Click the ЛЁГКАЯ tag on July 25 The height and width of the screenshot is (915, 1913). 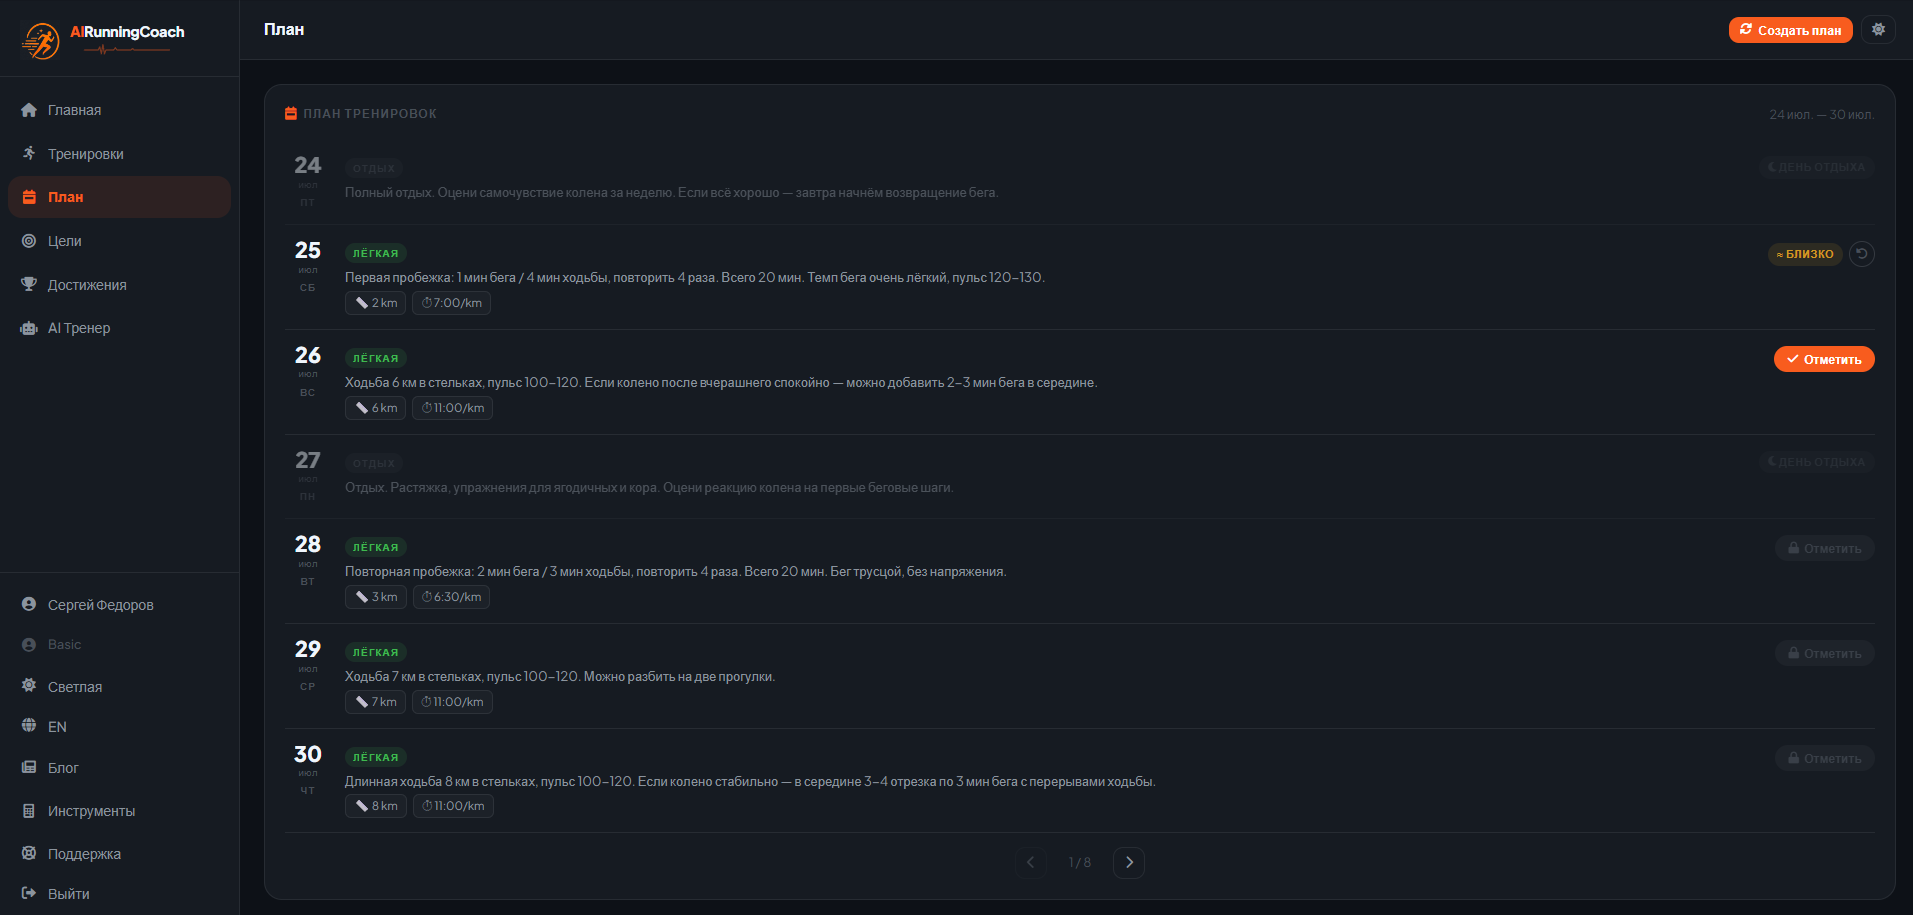pos(376,253)
